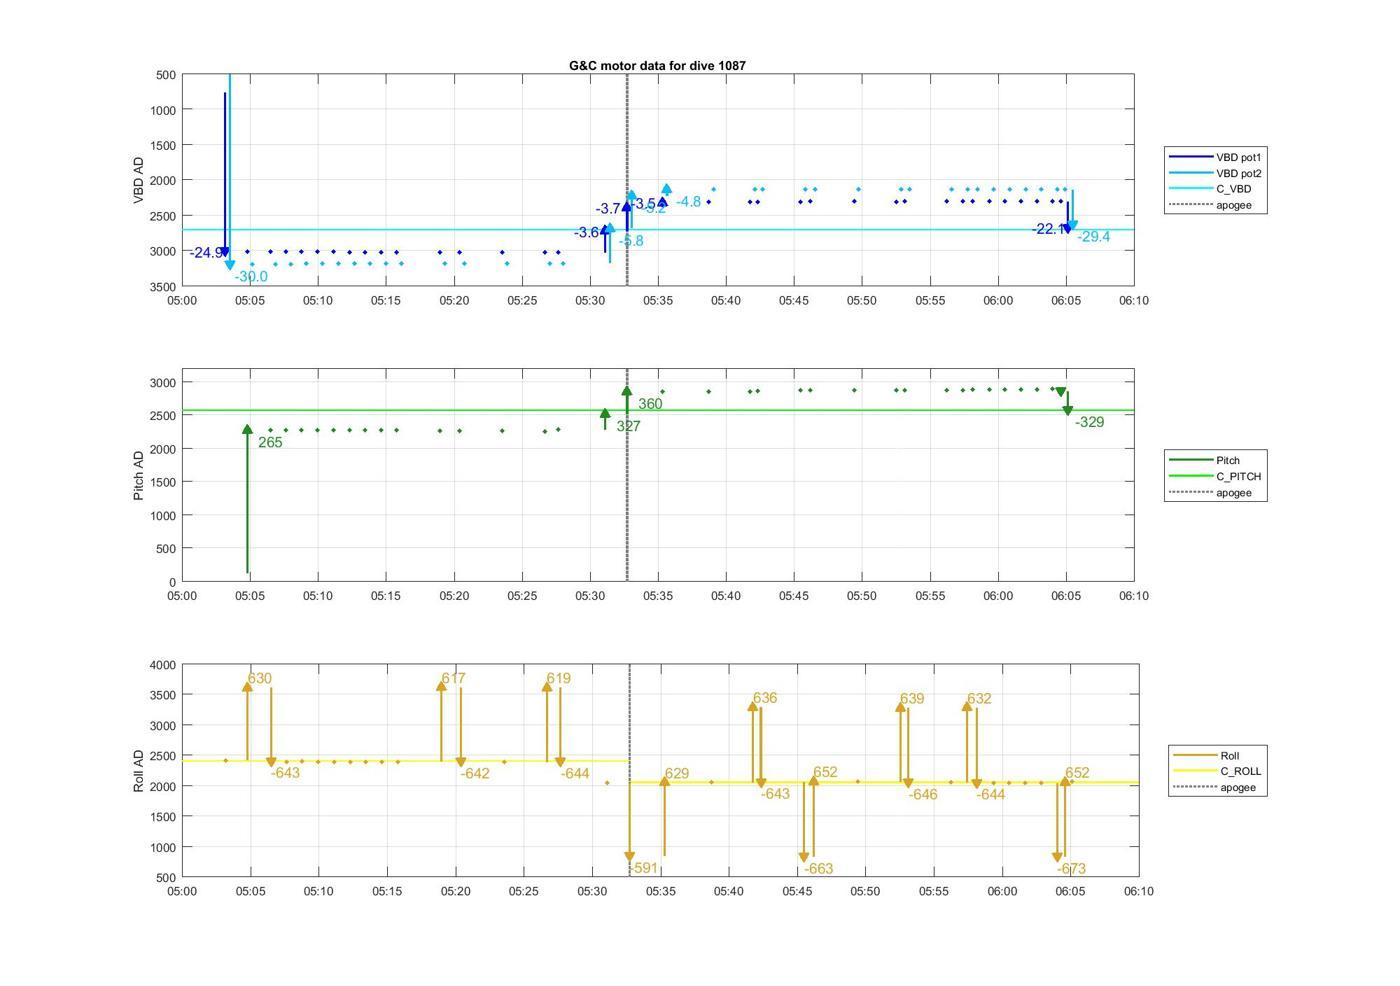This screenshot has width=1400, height=986.
Task: Click the "327" pitch move label
Action: coord(628,426)
